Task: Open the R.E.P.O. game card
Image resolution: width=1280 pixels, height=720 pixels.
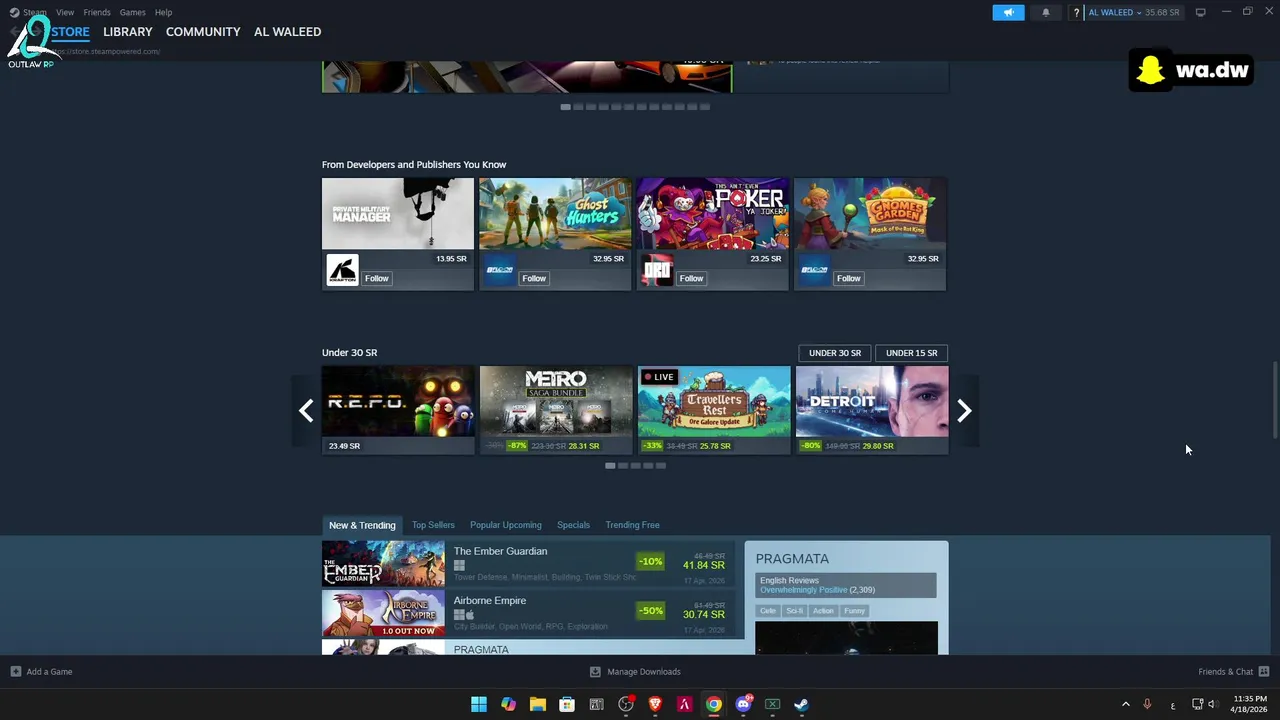Action: pyautogui.click(x=398, y=411)
